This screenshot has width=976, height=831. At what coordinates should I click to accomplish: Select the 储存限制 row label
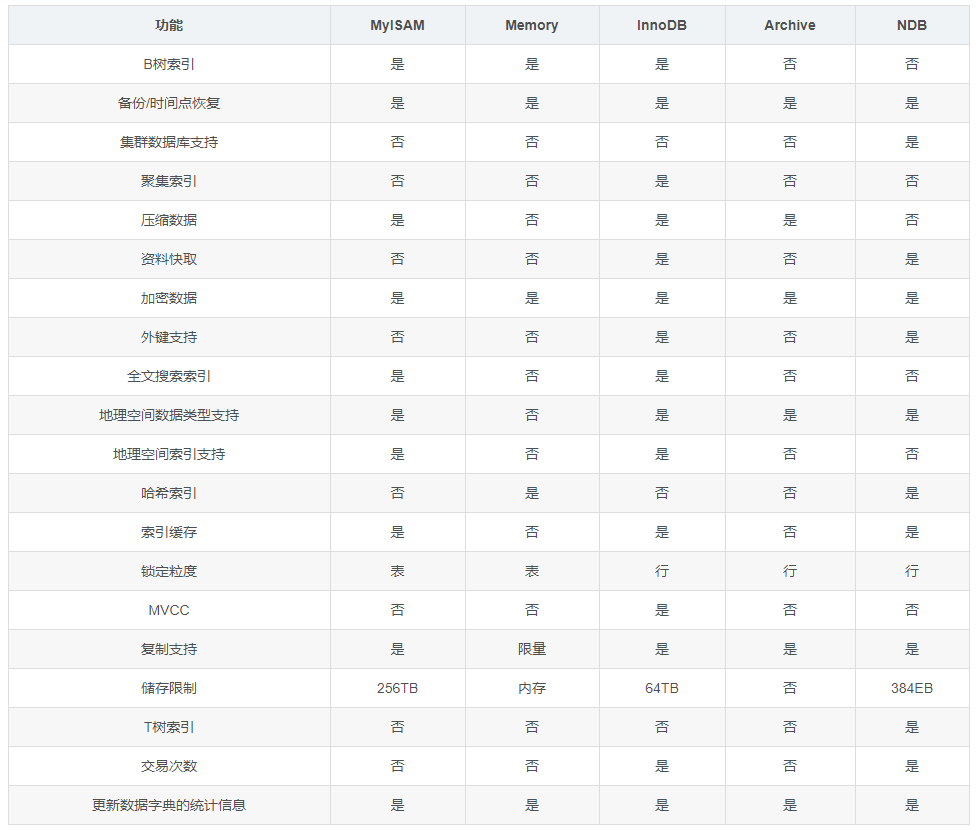[169, 688]
